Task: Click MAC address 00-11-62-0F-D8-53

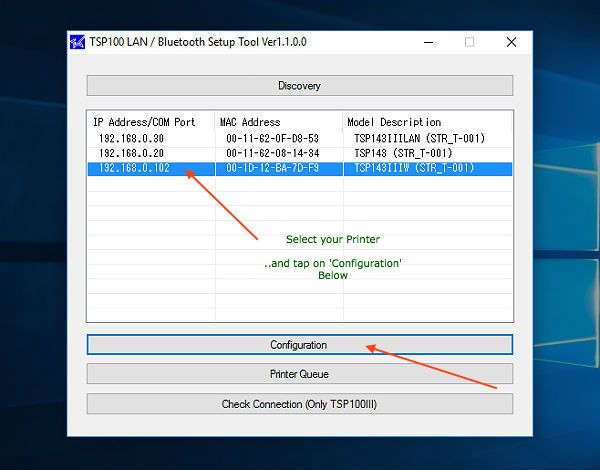Action: click(272, 139)
